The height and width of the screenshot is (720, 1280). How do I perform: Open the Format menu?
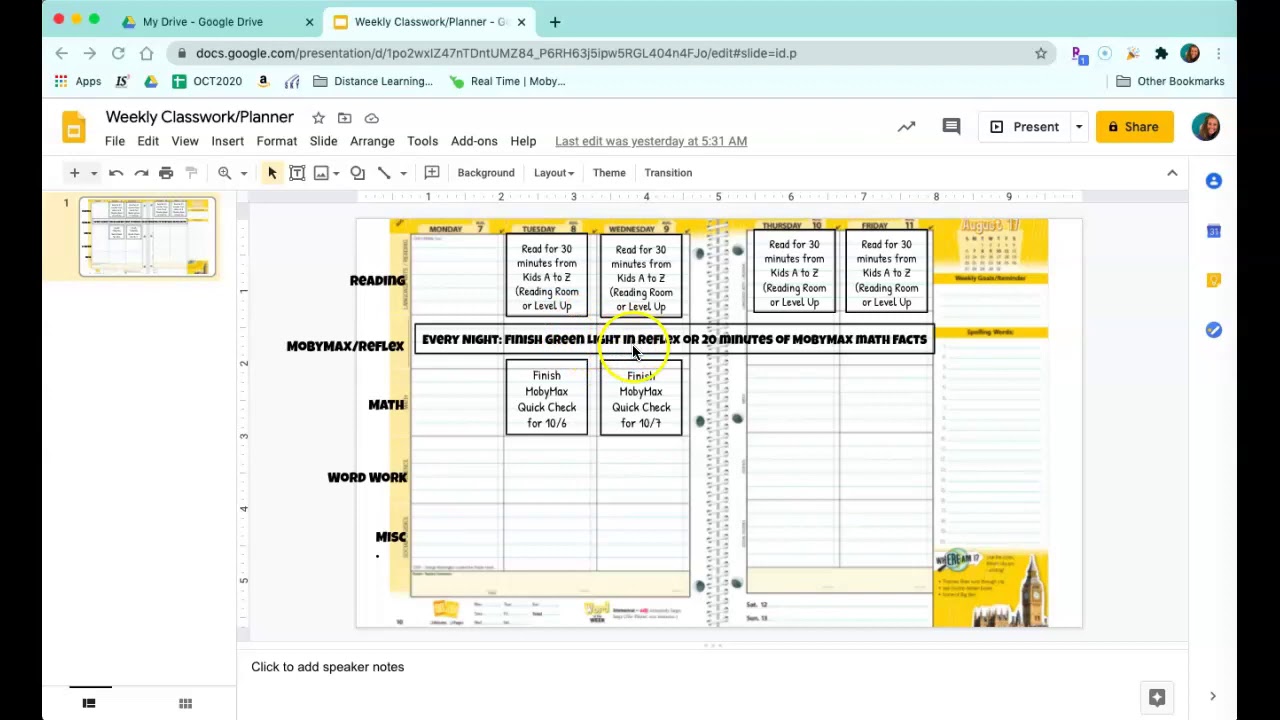coord(277,141)
